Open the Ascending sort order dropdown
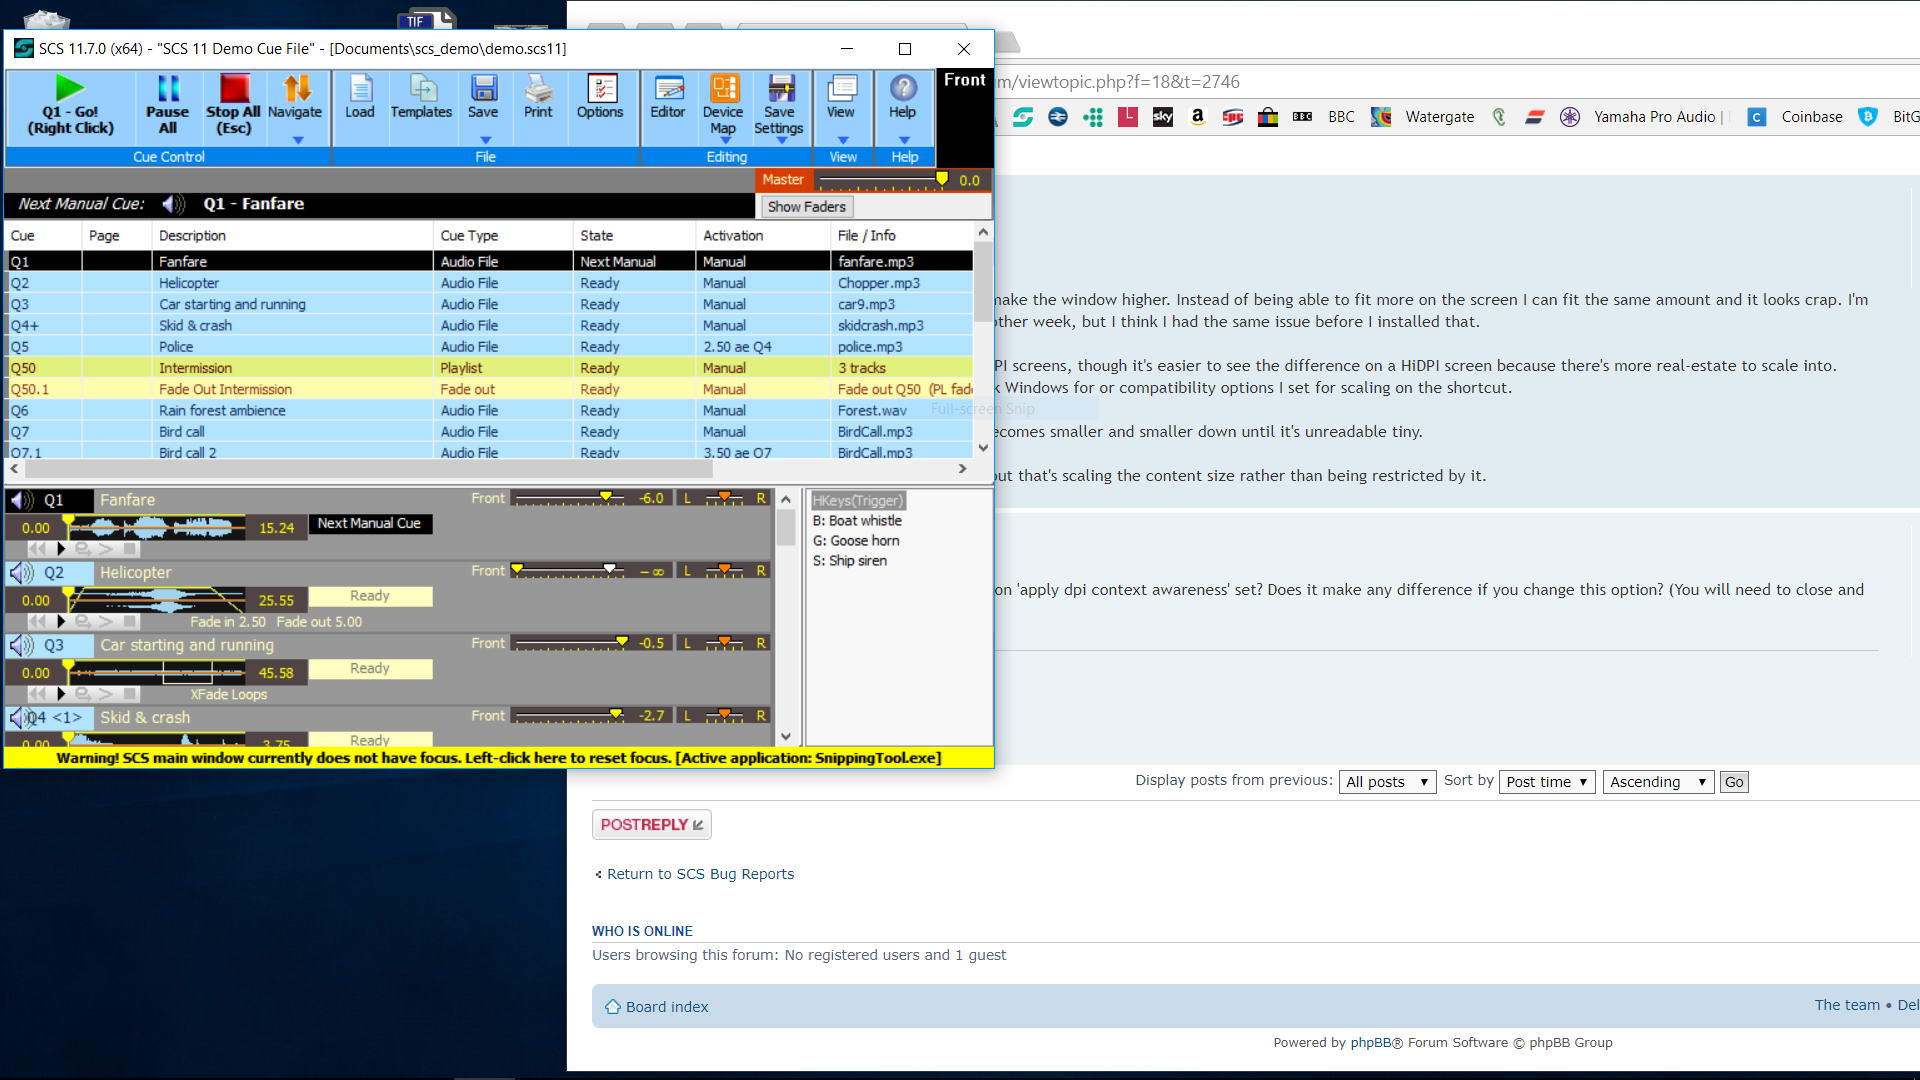 1657,782
